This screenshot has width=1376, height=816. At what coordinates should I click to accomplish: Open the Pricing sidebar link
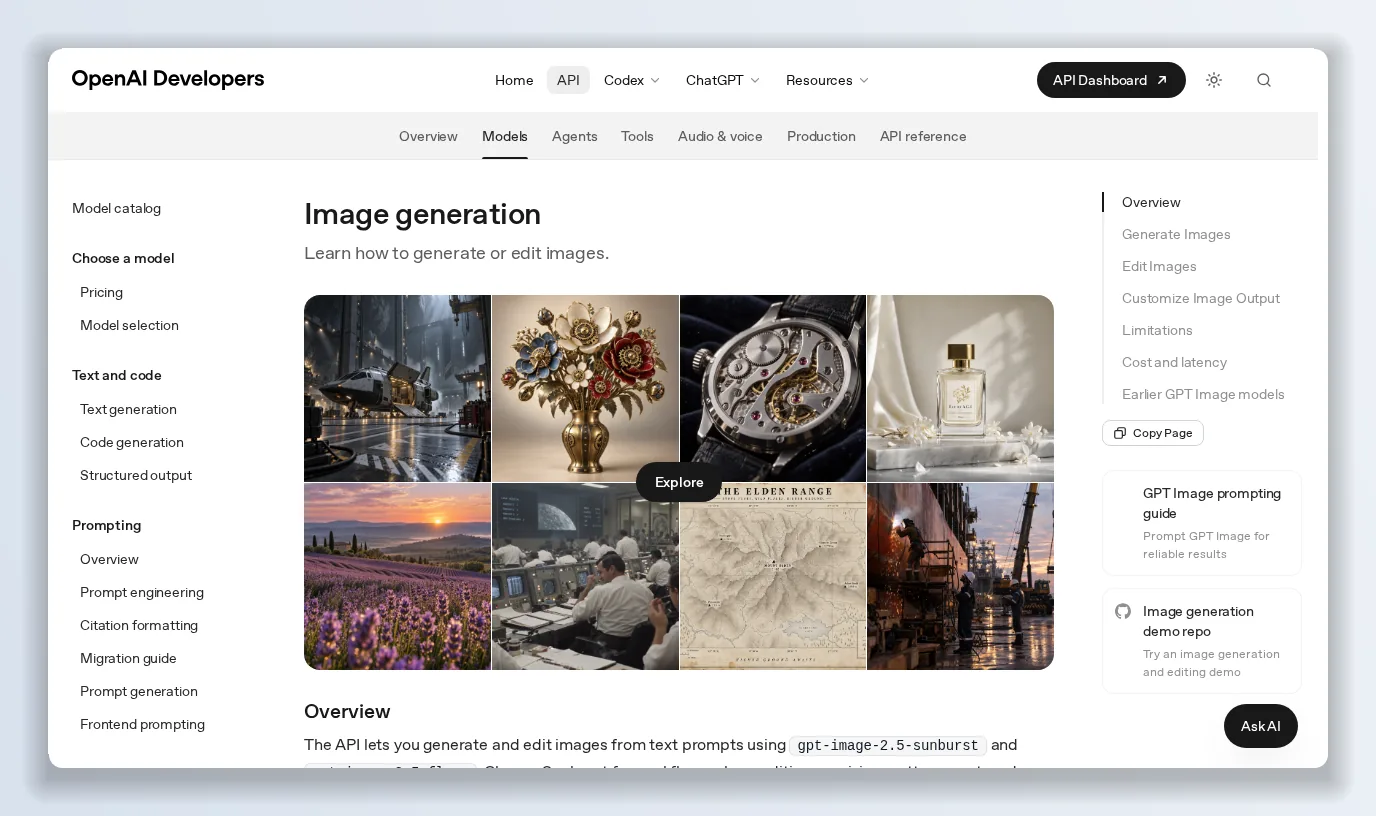pos(101,292)
